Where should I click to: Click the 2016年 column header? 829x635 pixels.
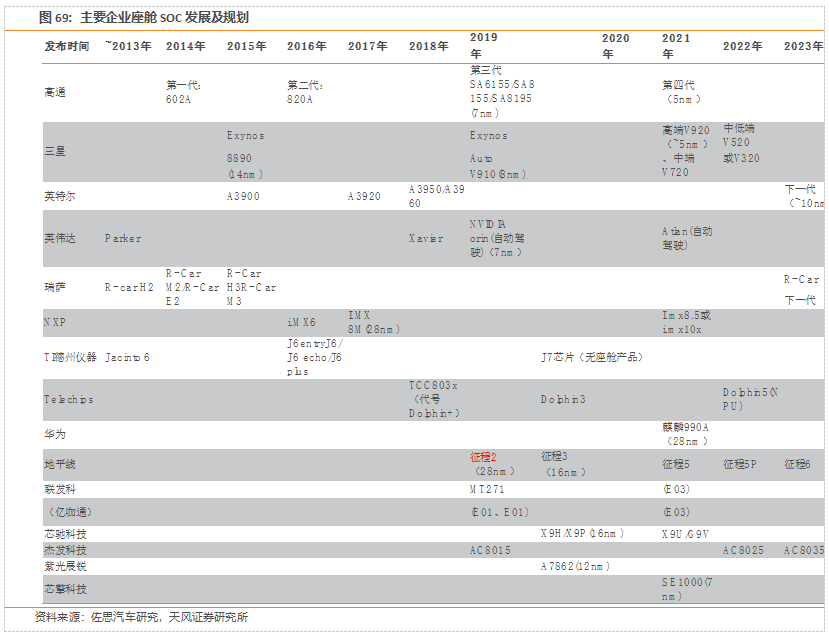pyautogui.click(x=307, y=47)
